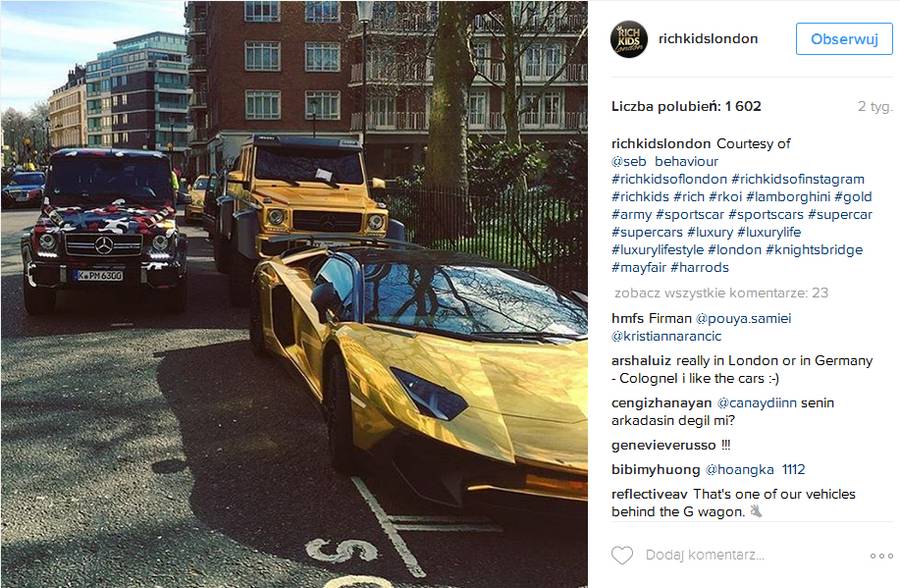Viewport: 900px width, 588px height.
Task: Open the #mayfair hashtag link
Action: 638,268
